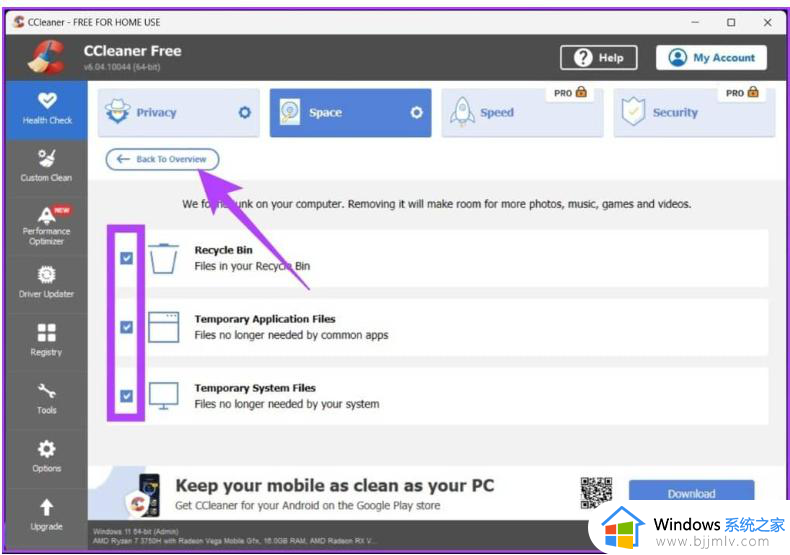
Task: Click the Recycle Bin trash icon
Action: pyautogui.click(x=164, y=258)
